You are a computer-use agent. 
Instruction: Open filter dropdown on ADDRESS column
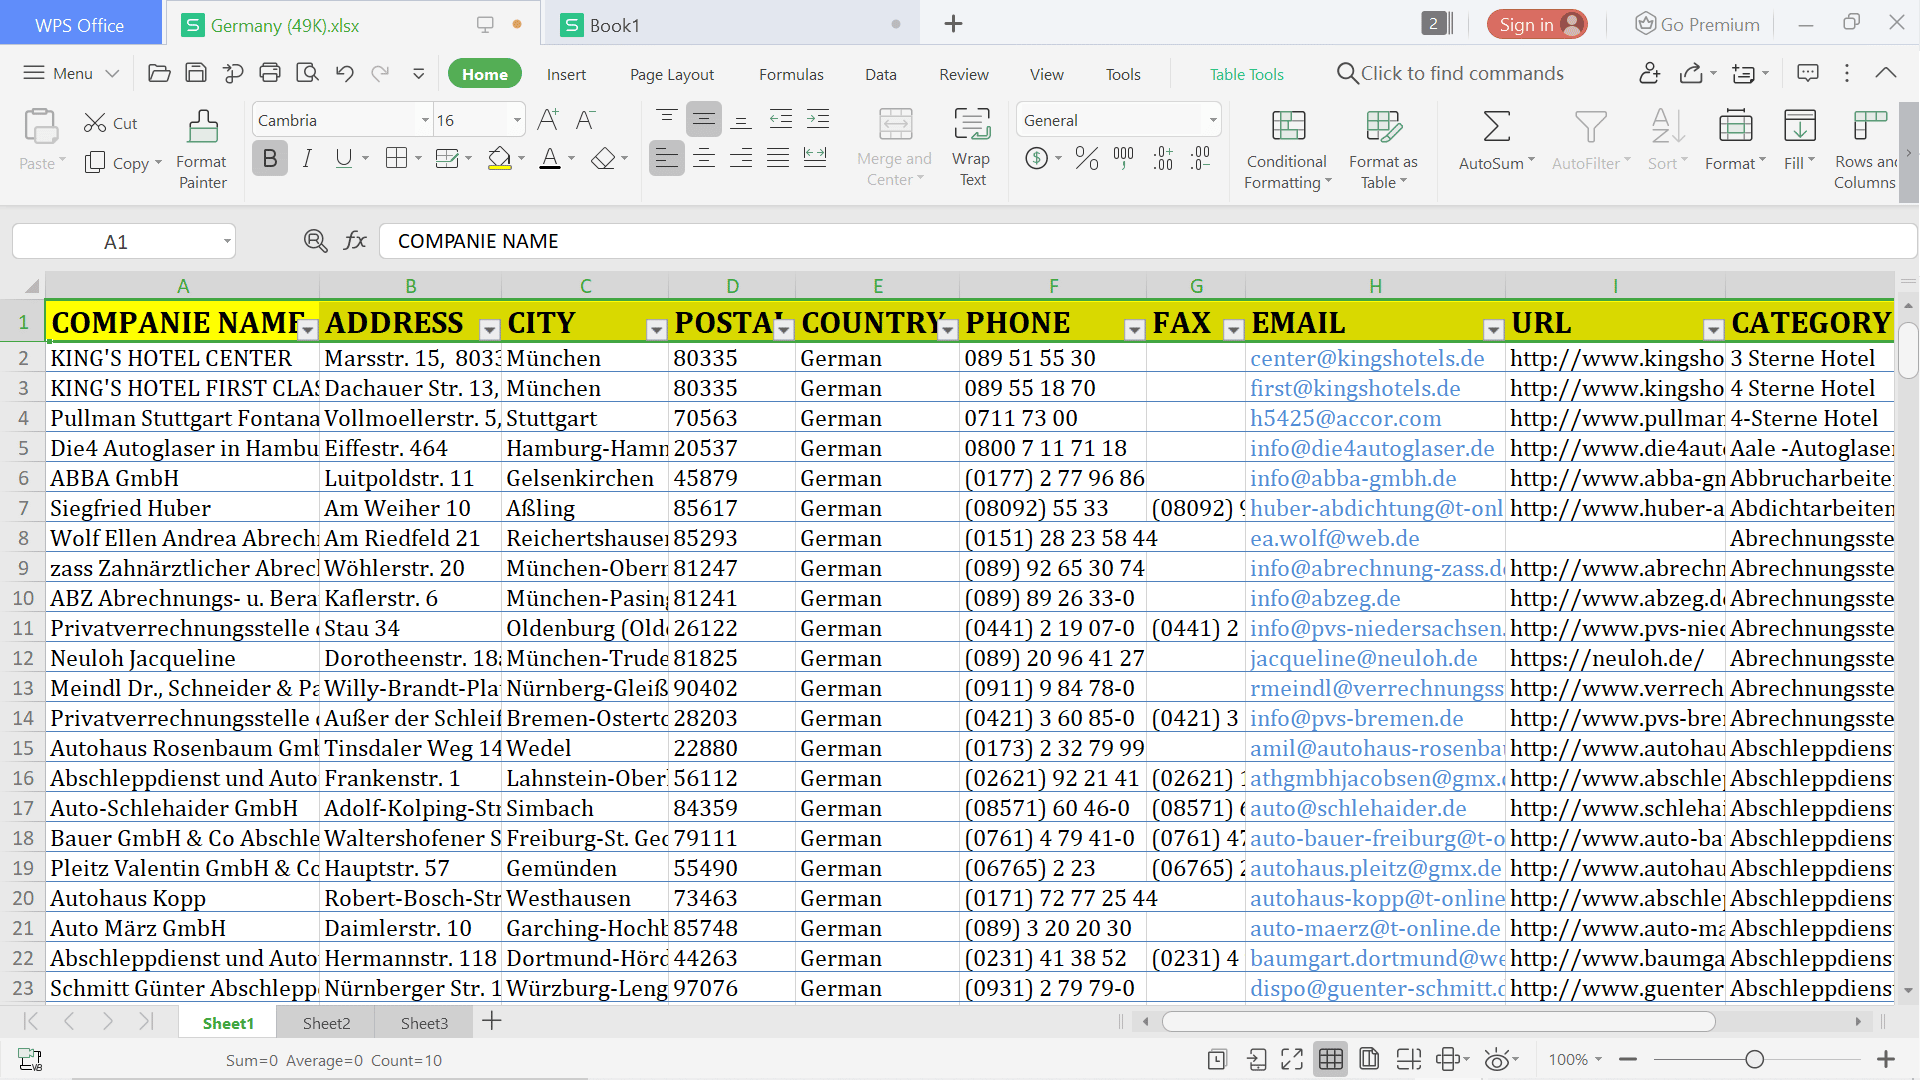click(489, 329)
